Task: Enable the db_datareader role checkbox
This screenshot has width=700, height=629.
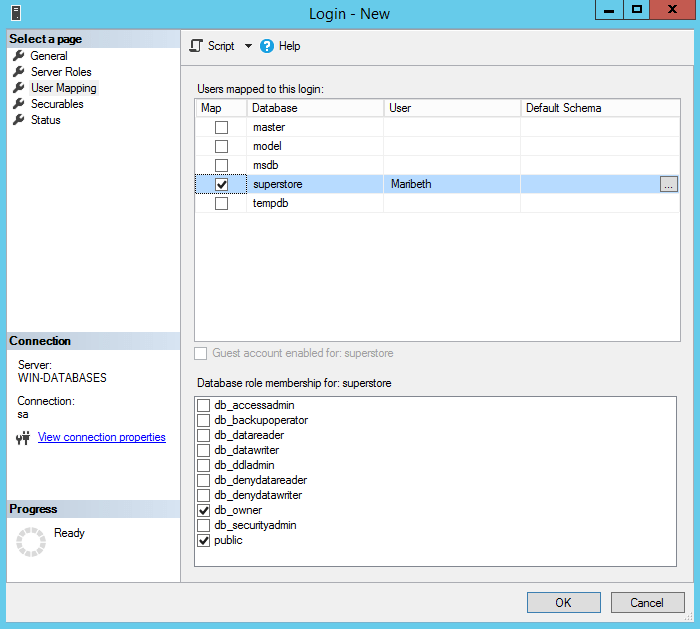Action: [x=204, y=435]
